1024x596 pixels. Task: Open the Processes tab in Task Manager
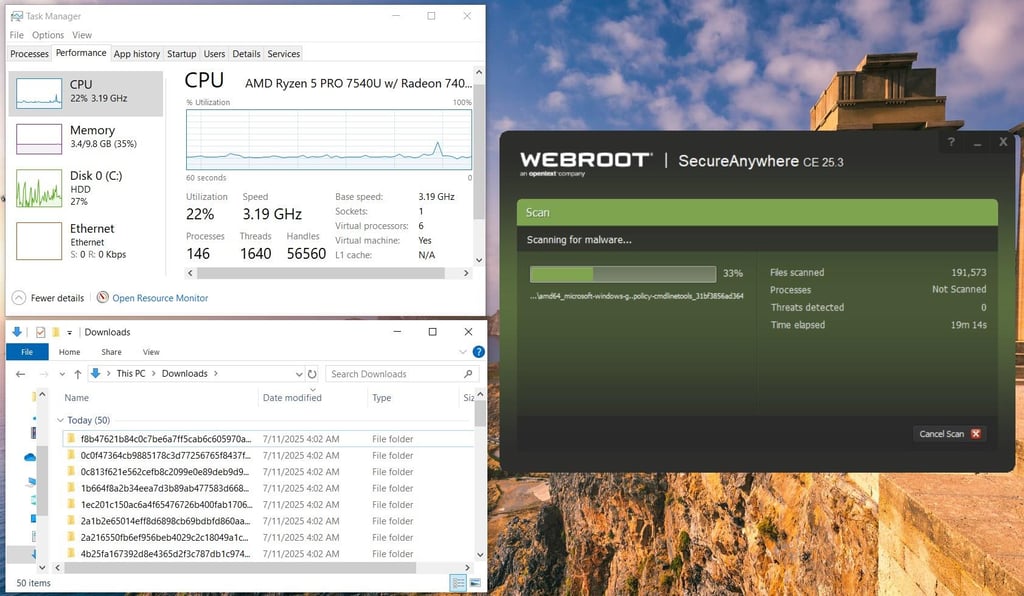tap(29, 54)
